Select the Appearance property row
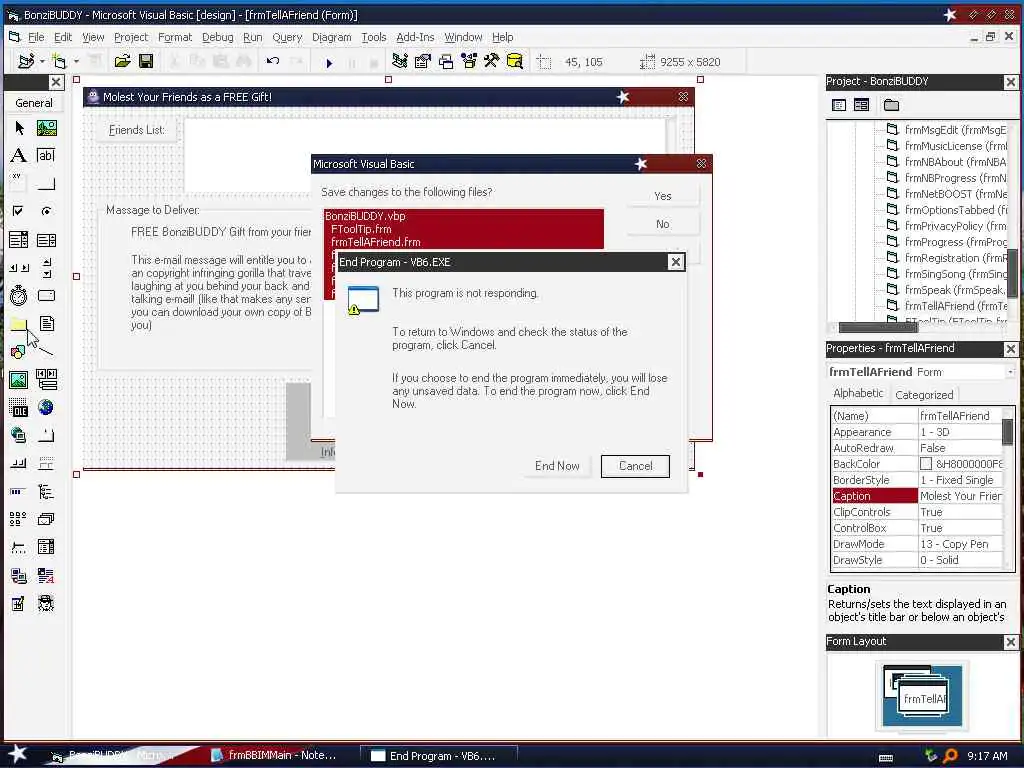 [917, 432]
